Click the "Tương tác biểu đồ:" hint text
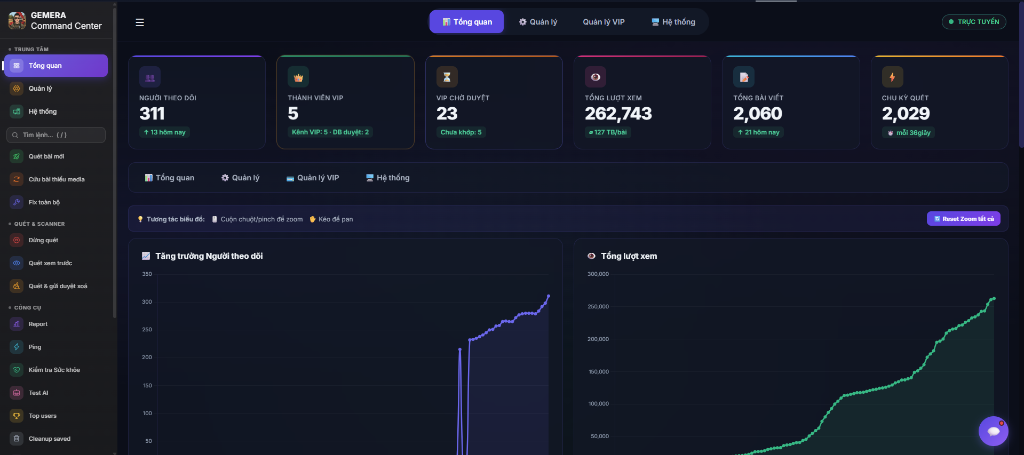 [174, 219]
